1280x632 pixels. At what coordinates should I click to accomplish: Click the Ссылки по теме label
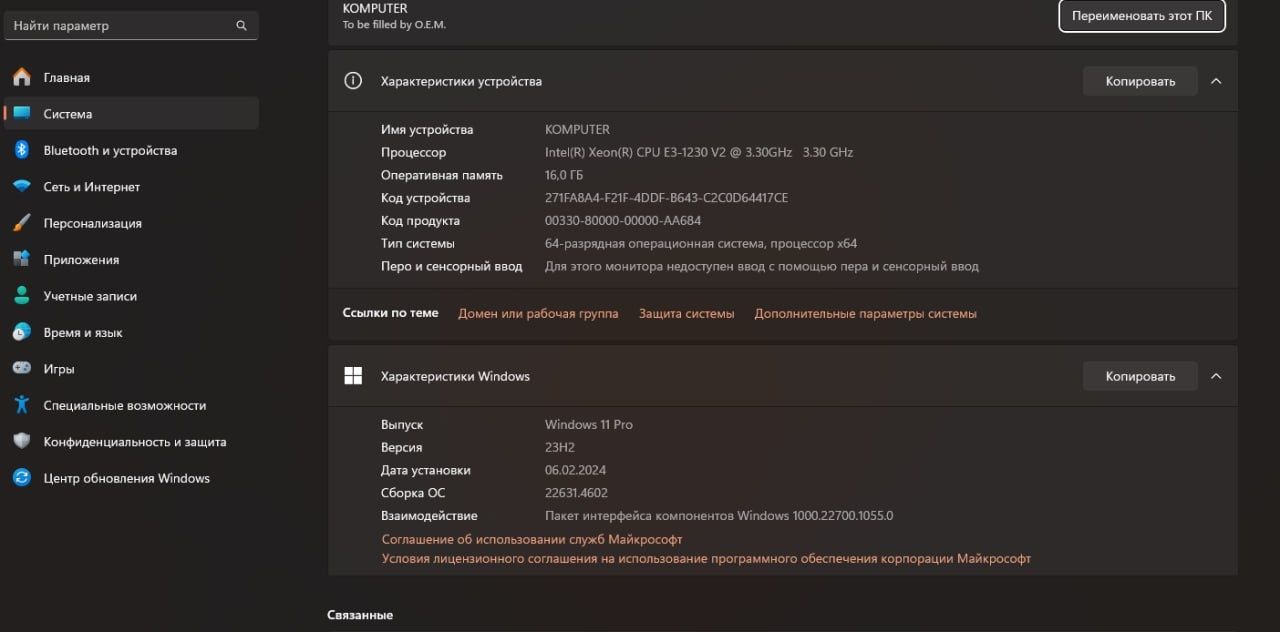[x=390, y=313]
